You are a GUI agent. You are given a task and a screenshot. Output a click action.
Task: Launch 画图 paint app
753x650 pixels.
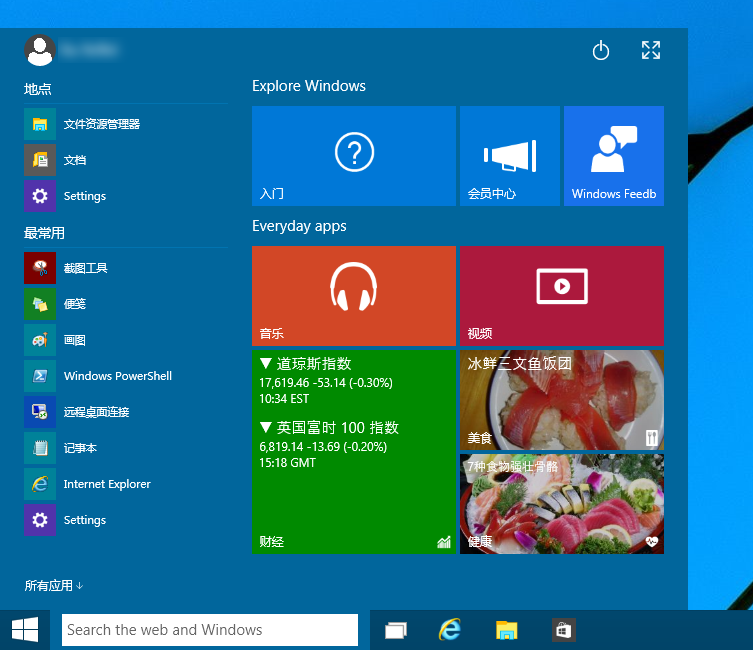pyautogui.click(x=126, y=340)
